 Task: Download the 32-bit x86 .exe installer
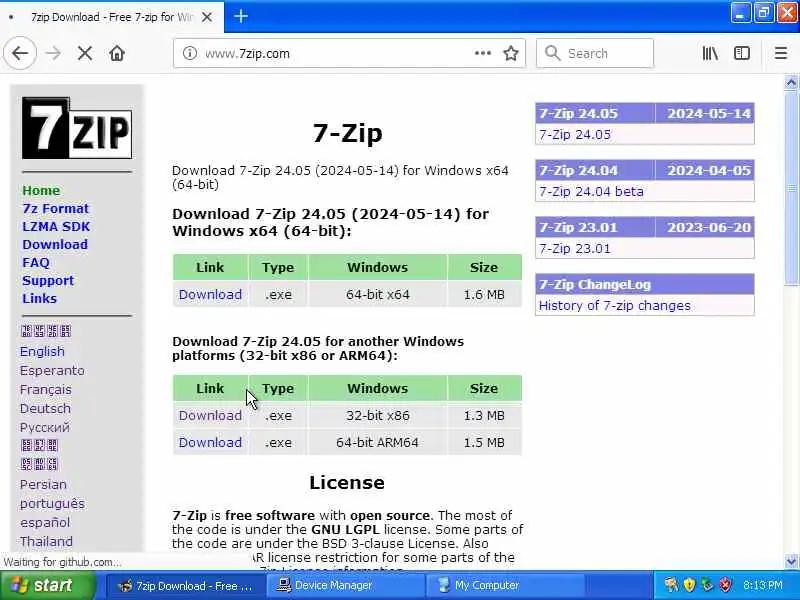pos(210,415)
